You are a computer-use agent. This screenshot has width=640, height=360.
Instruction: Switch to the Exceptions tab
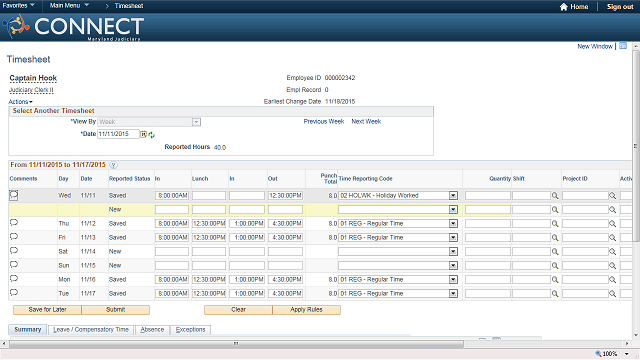190,330
